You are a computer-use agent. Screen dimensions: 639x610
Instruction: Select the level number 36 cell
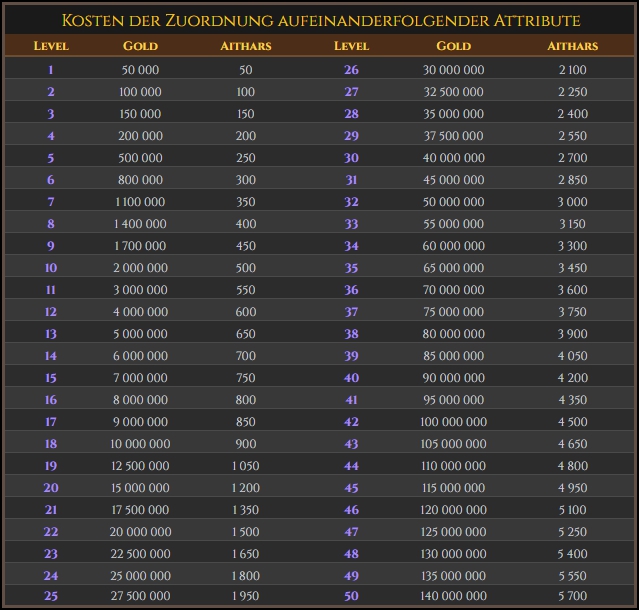351,290
